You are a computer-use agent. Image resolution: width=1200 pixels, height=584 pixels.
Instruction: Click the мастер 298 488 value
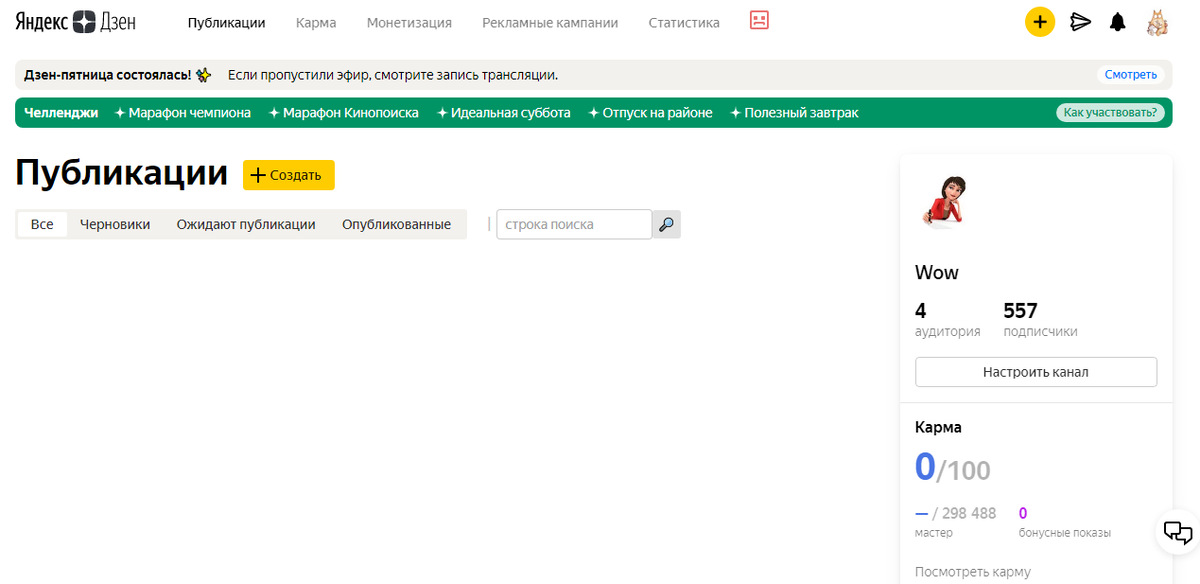coord(955,523)
